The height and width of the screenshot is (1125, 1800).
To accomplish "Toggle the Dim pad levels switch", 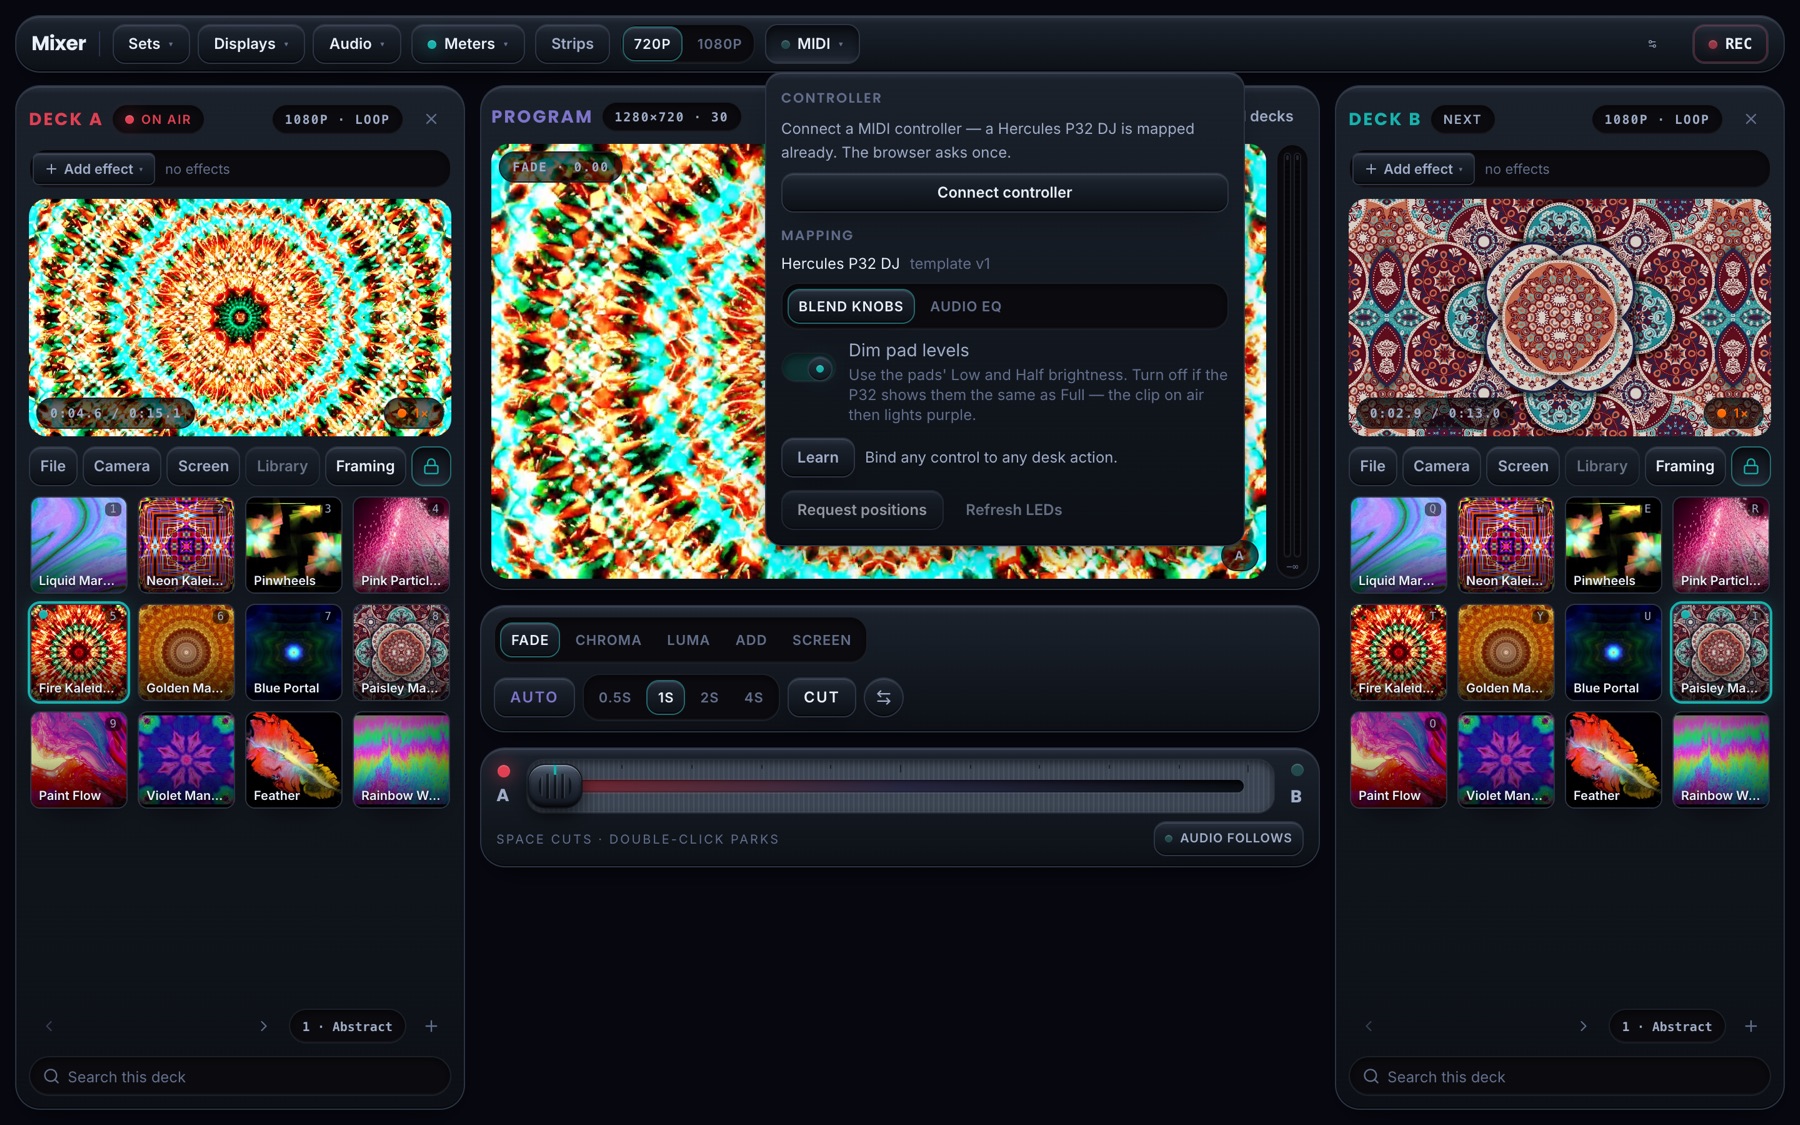I will (x=809, y=369).
